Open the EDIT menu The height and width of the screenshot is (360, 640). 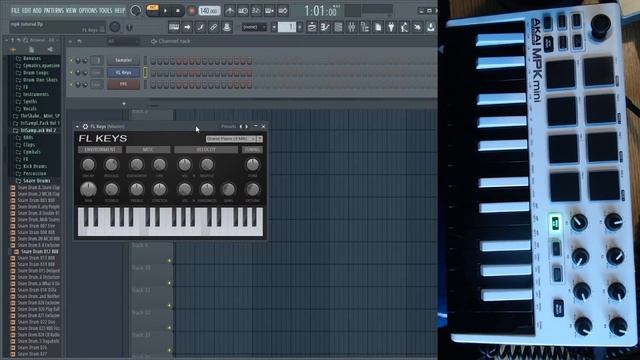[26, 10]
